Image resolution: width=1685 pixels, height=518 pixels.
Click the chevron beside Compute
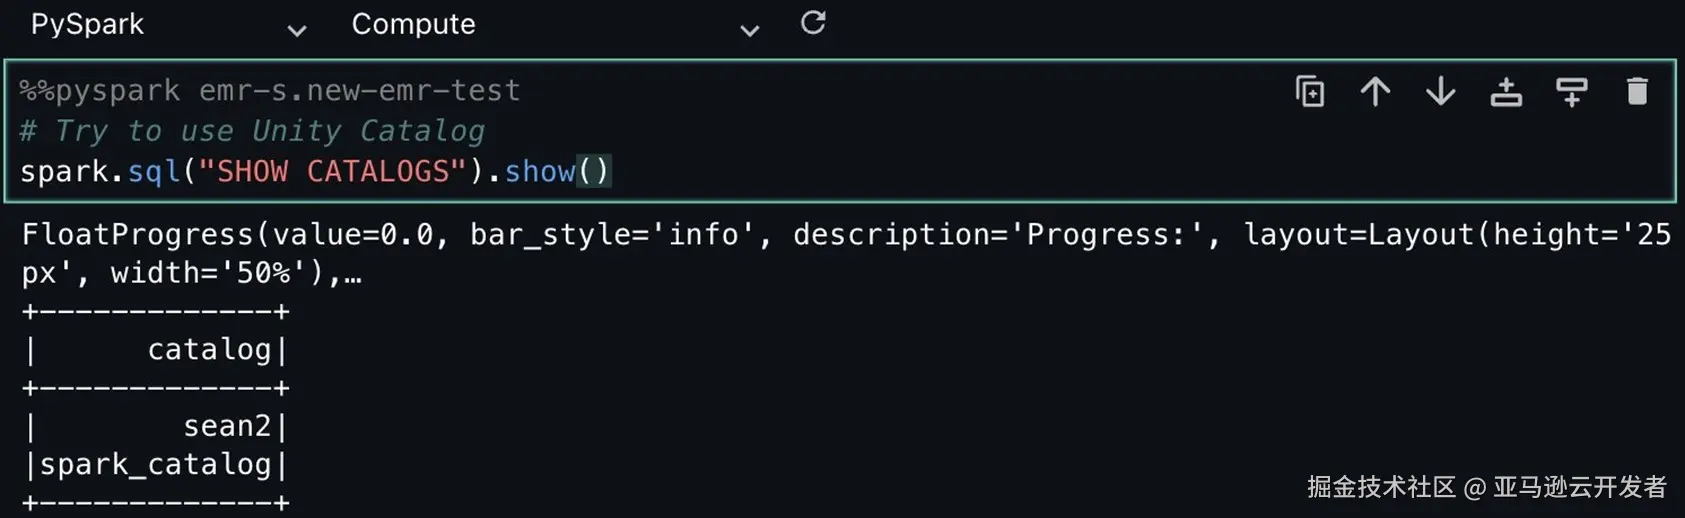coord(749,31)
